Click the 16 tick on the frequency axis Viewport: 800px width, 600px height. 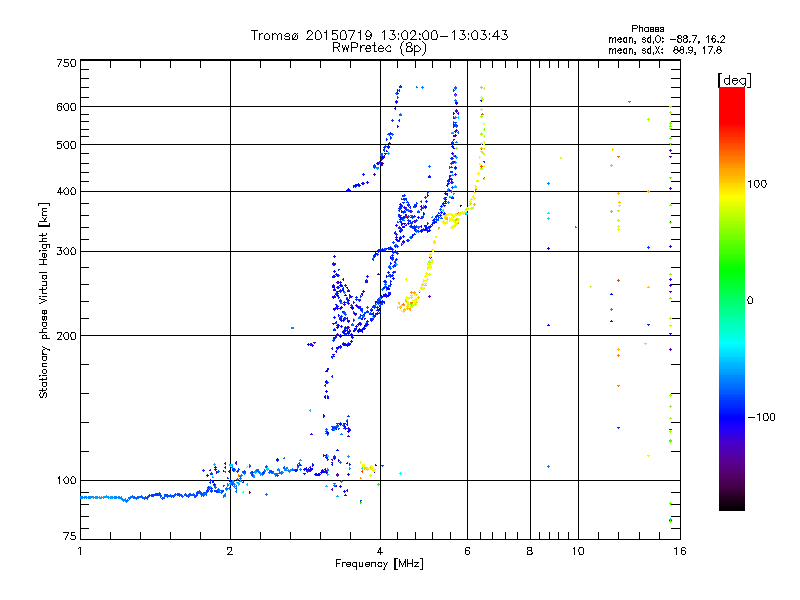tap(677, 551)
